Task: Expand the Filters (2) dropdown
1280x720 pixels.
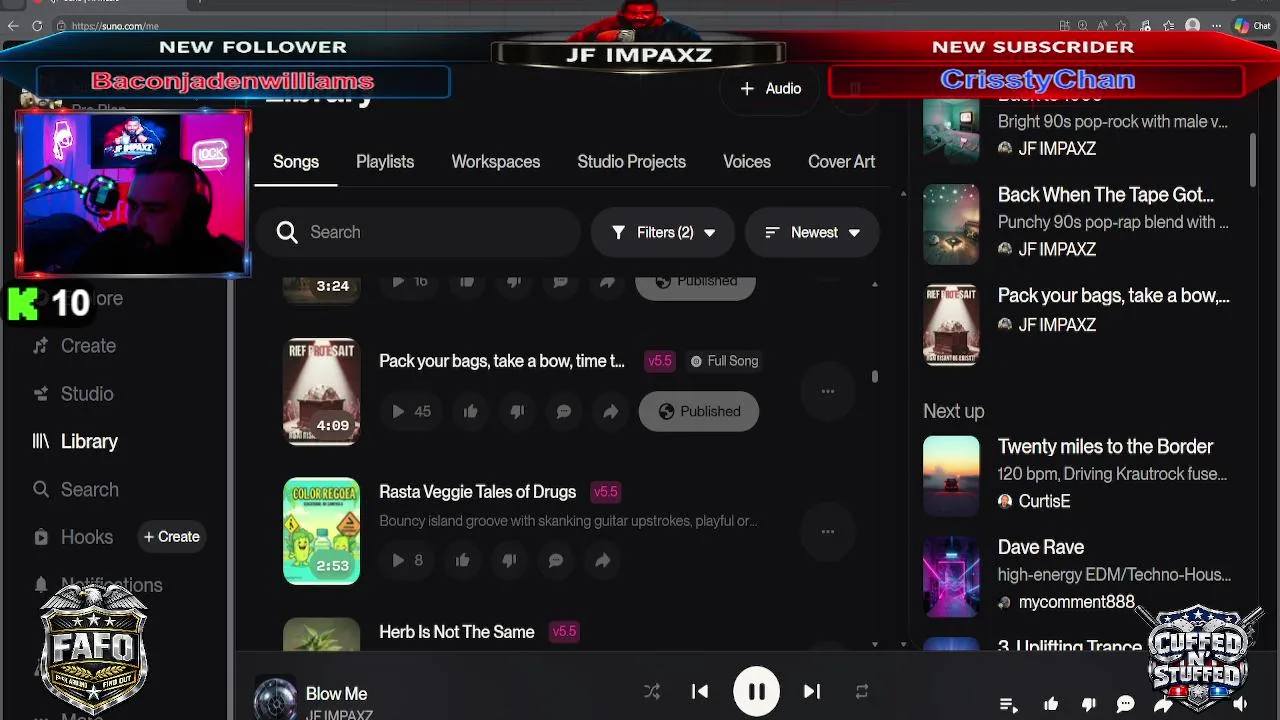Action: 663,232
